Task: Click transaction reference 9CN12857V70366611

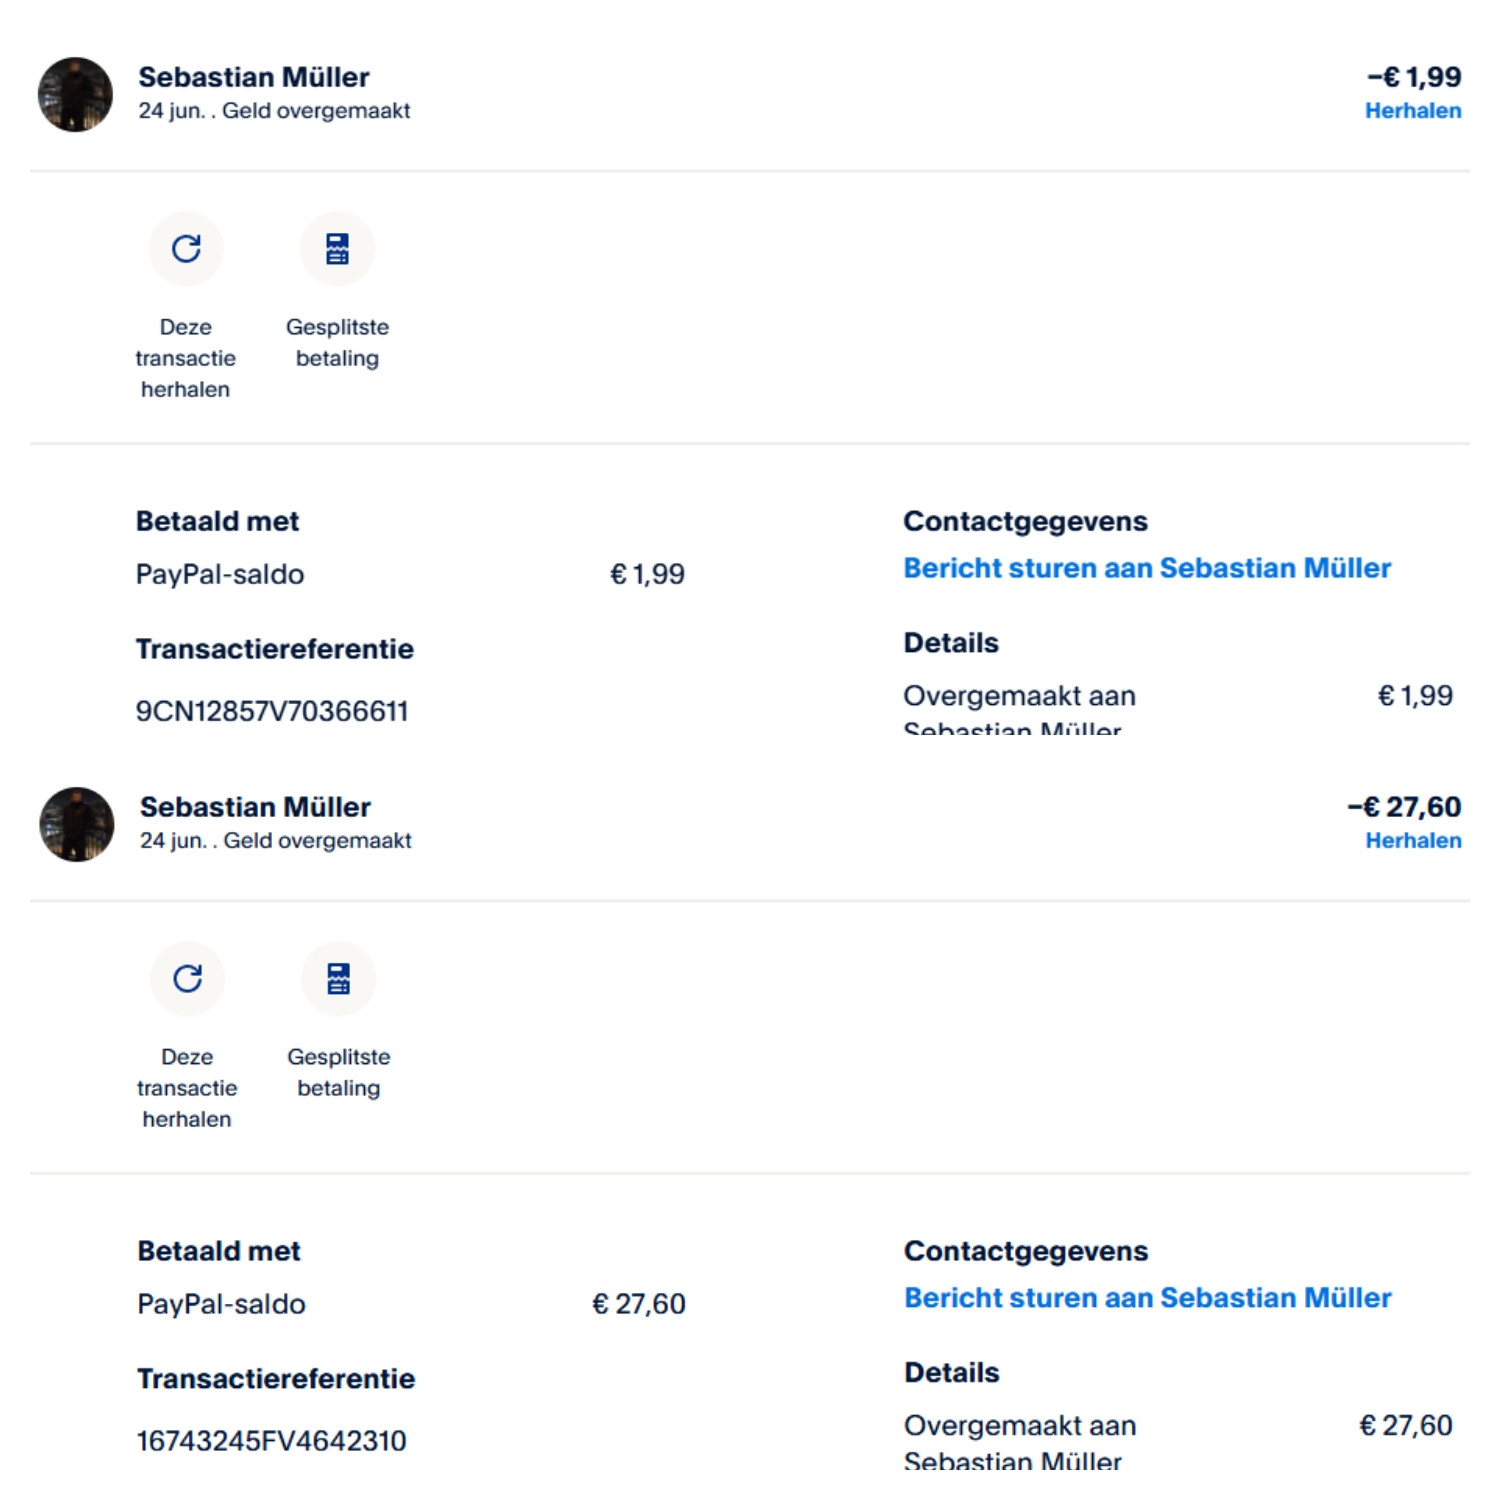Action: coord(272,711)
